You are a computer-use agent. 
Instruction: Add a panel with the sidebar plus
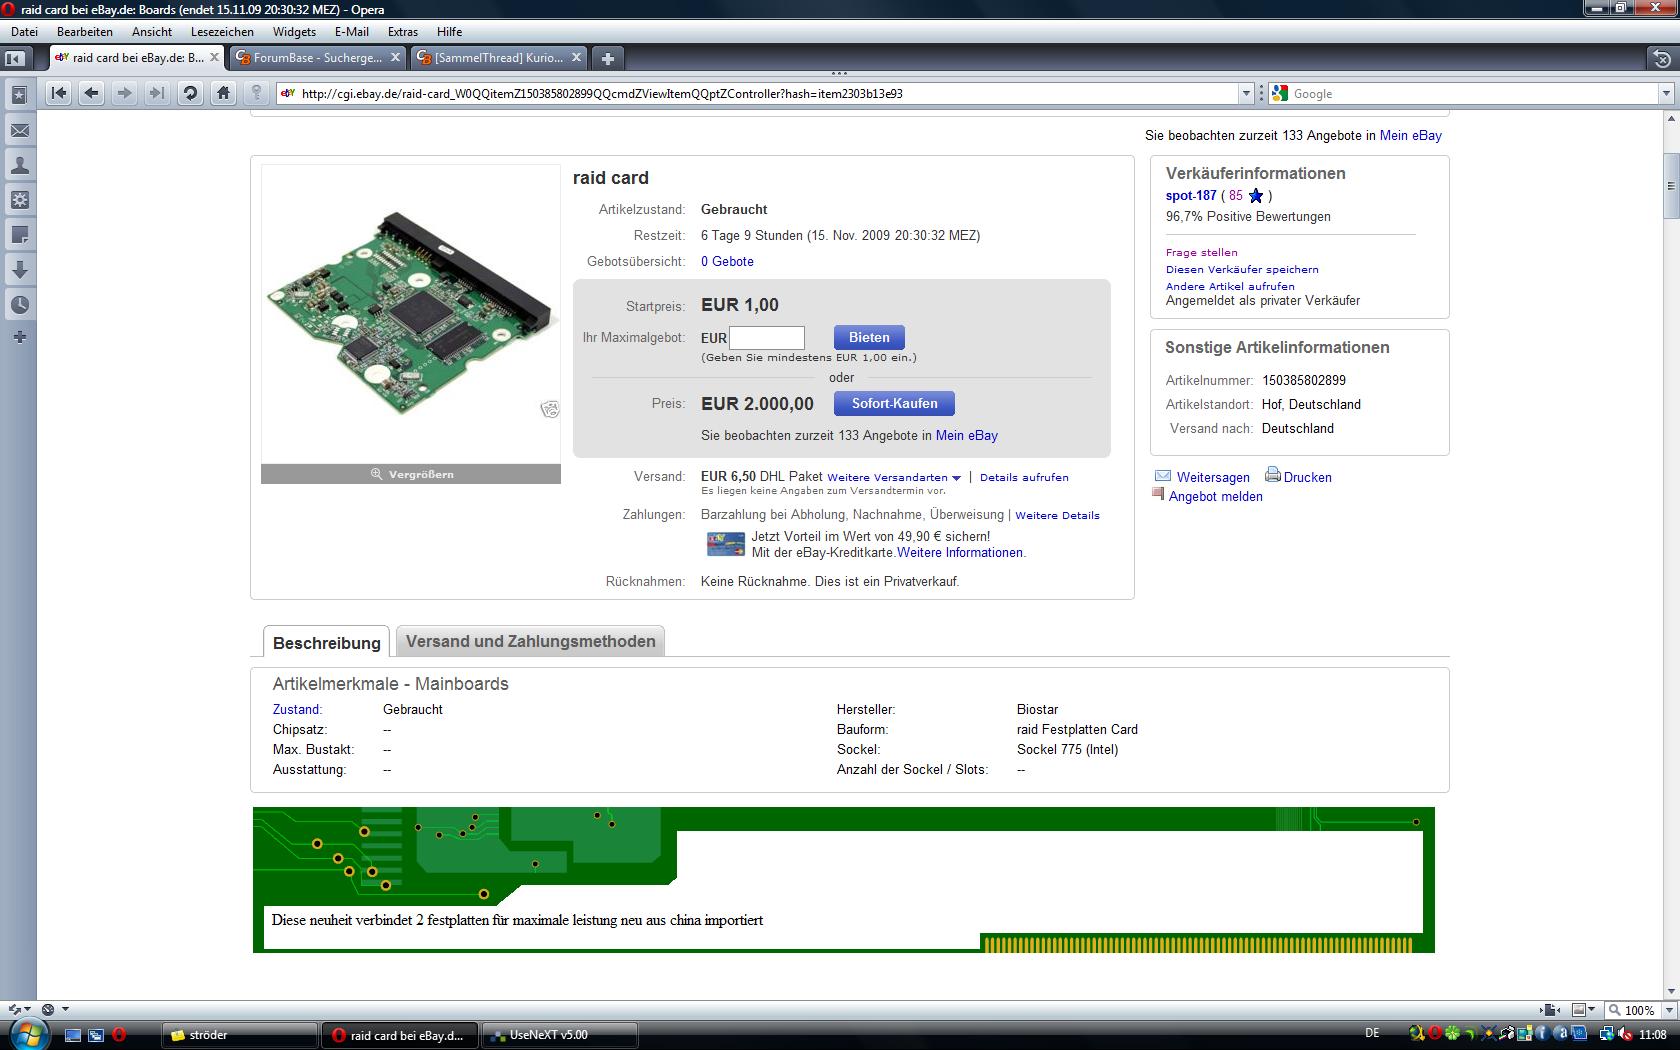[19, 337]
